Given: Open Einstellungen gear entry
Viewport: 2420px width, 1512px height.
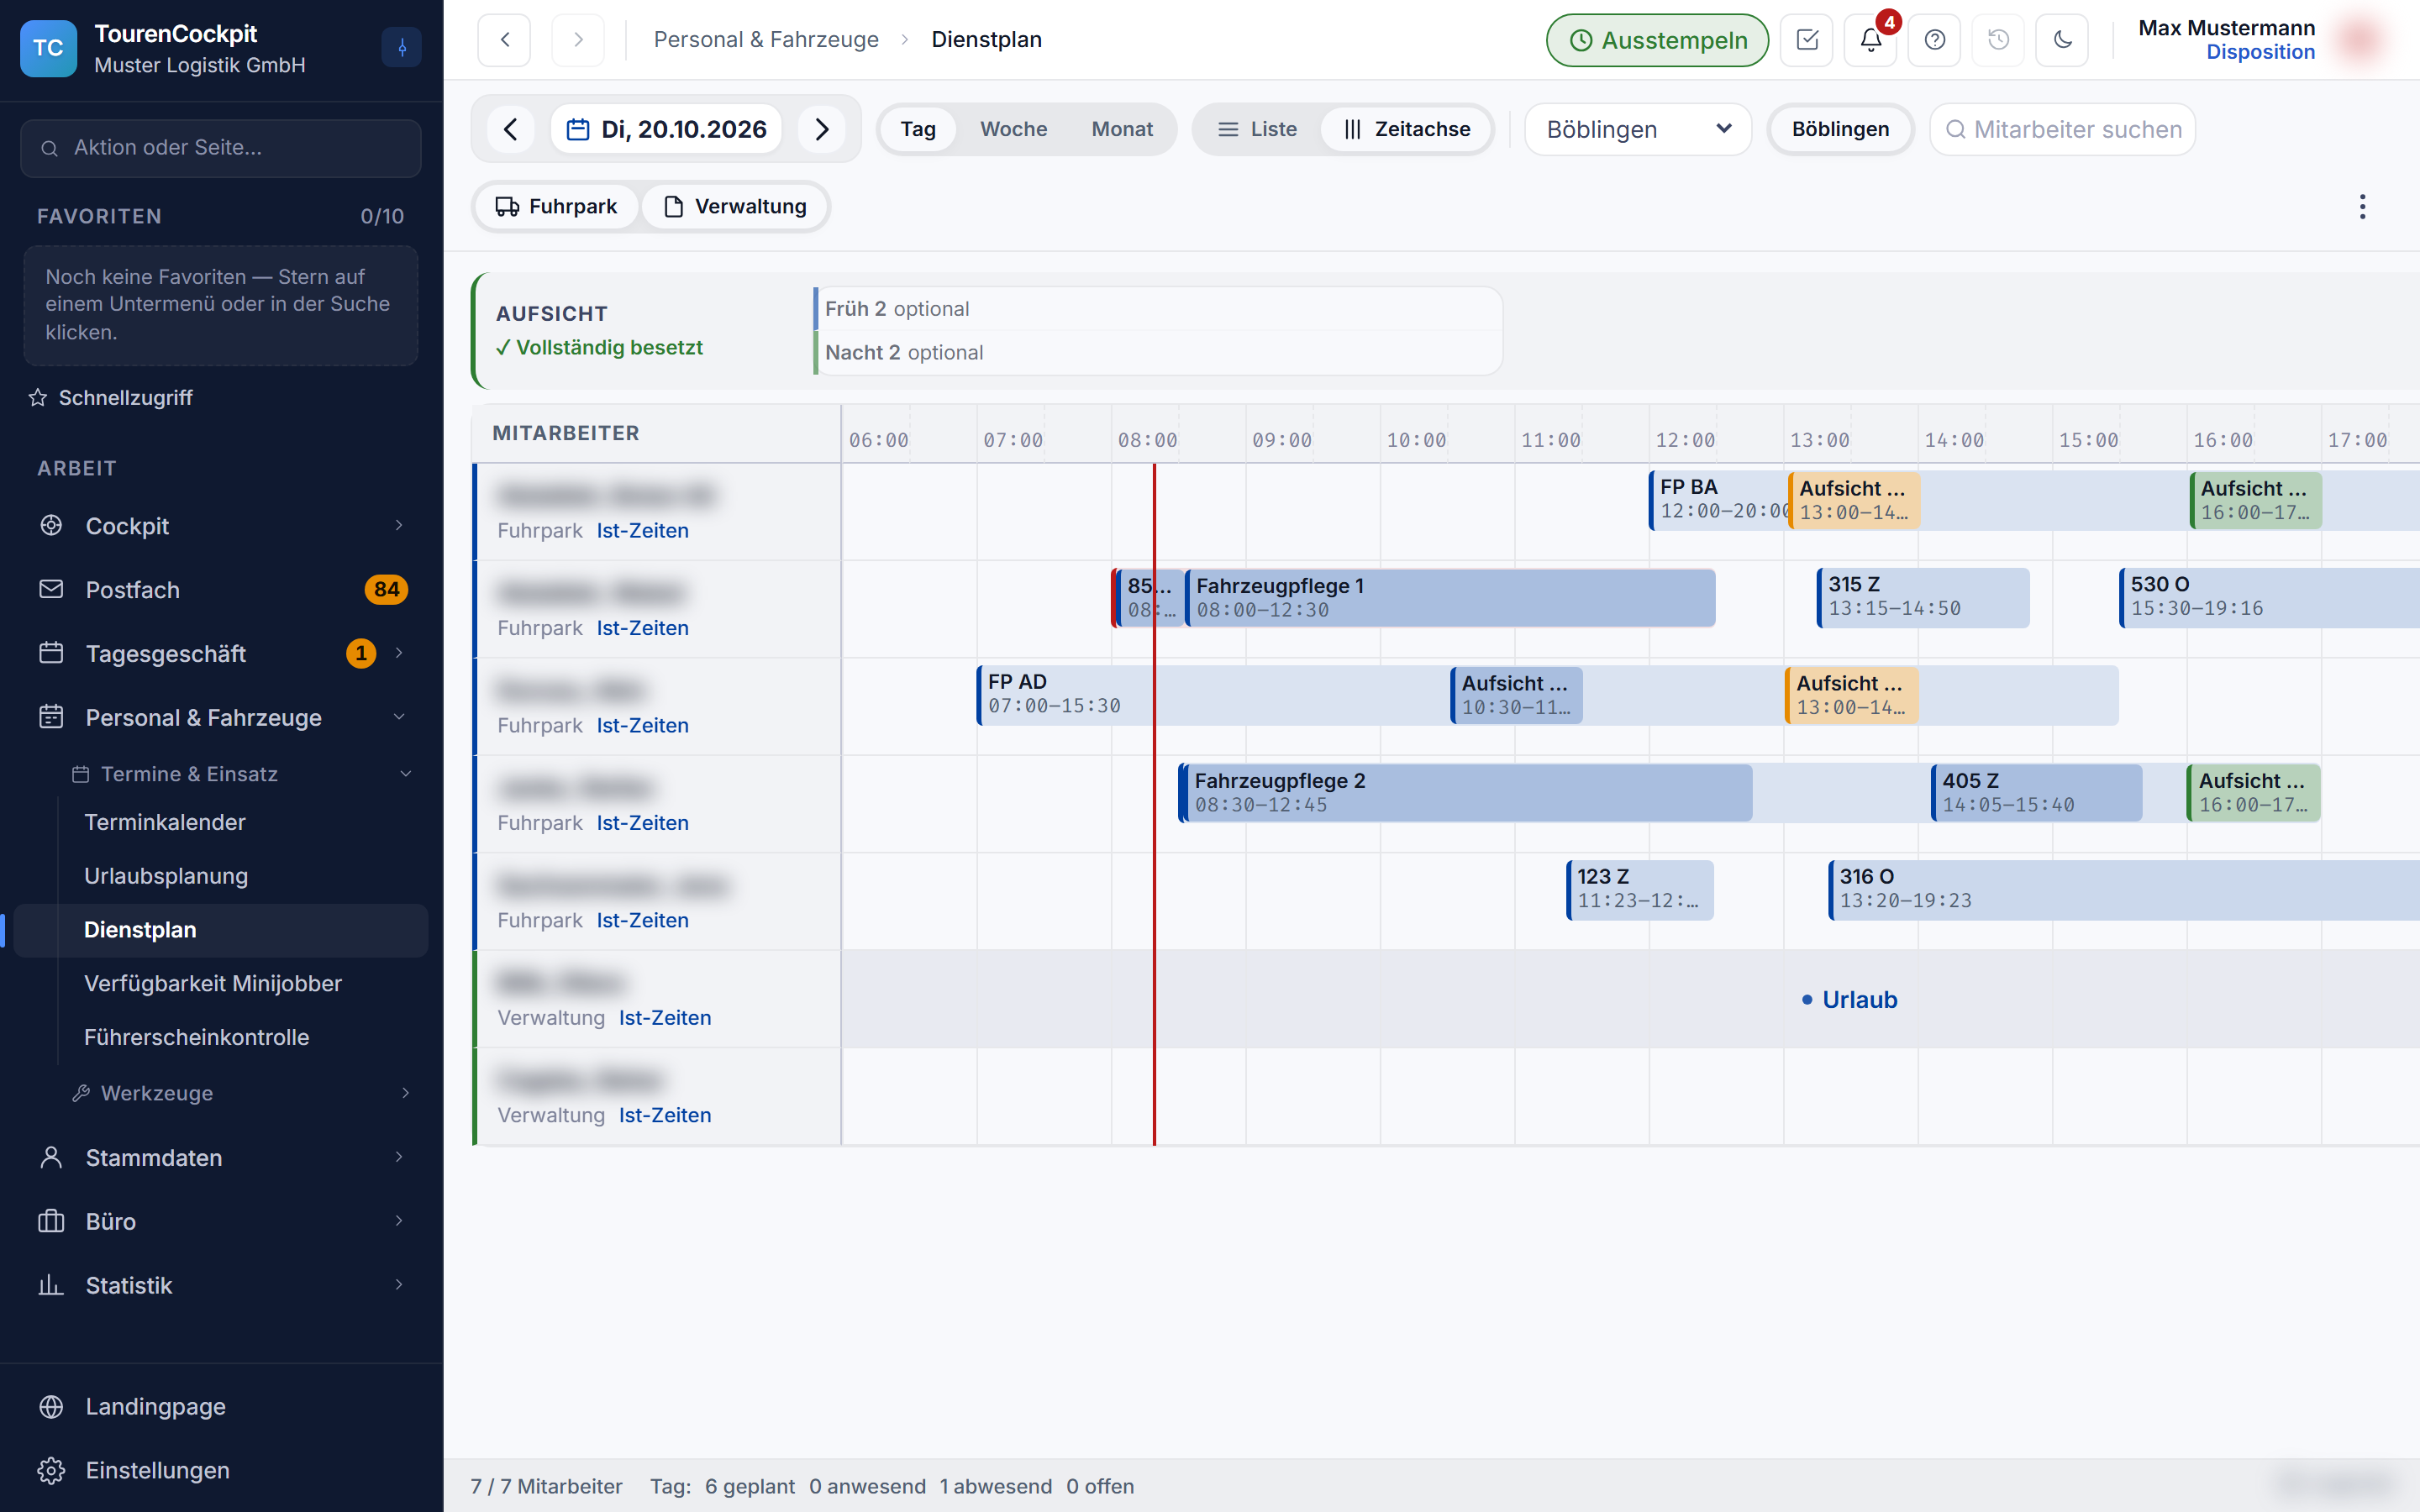Looking at the screenshot, I should [x=221, y=1470].
